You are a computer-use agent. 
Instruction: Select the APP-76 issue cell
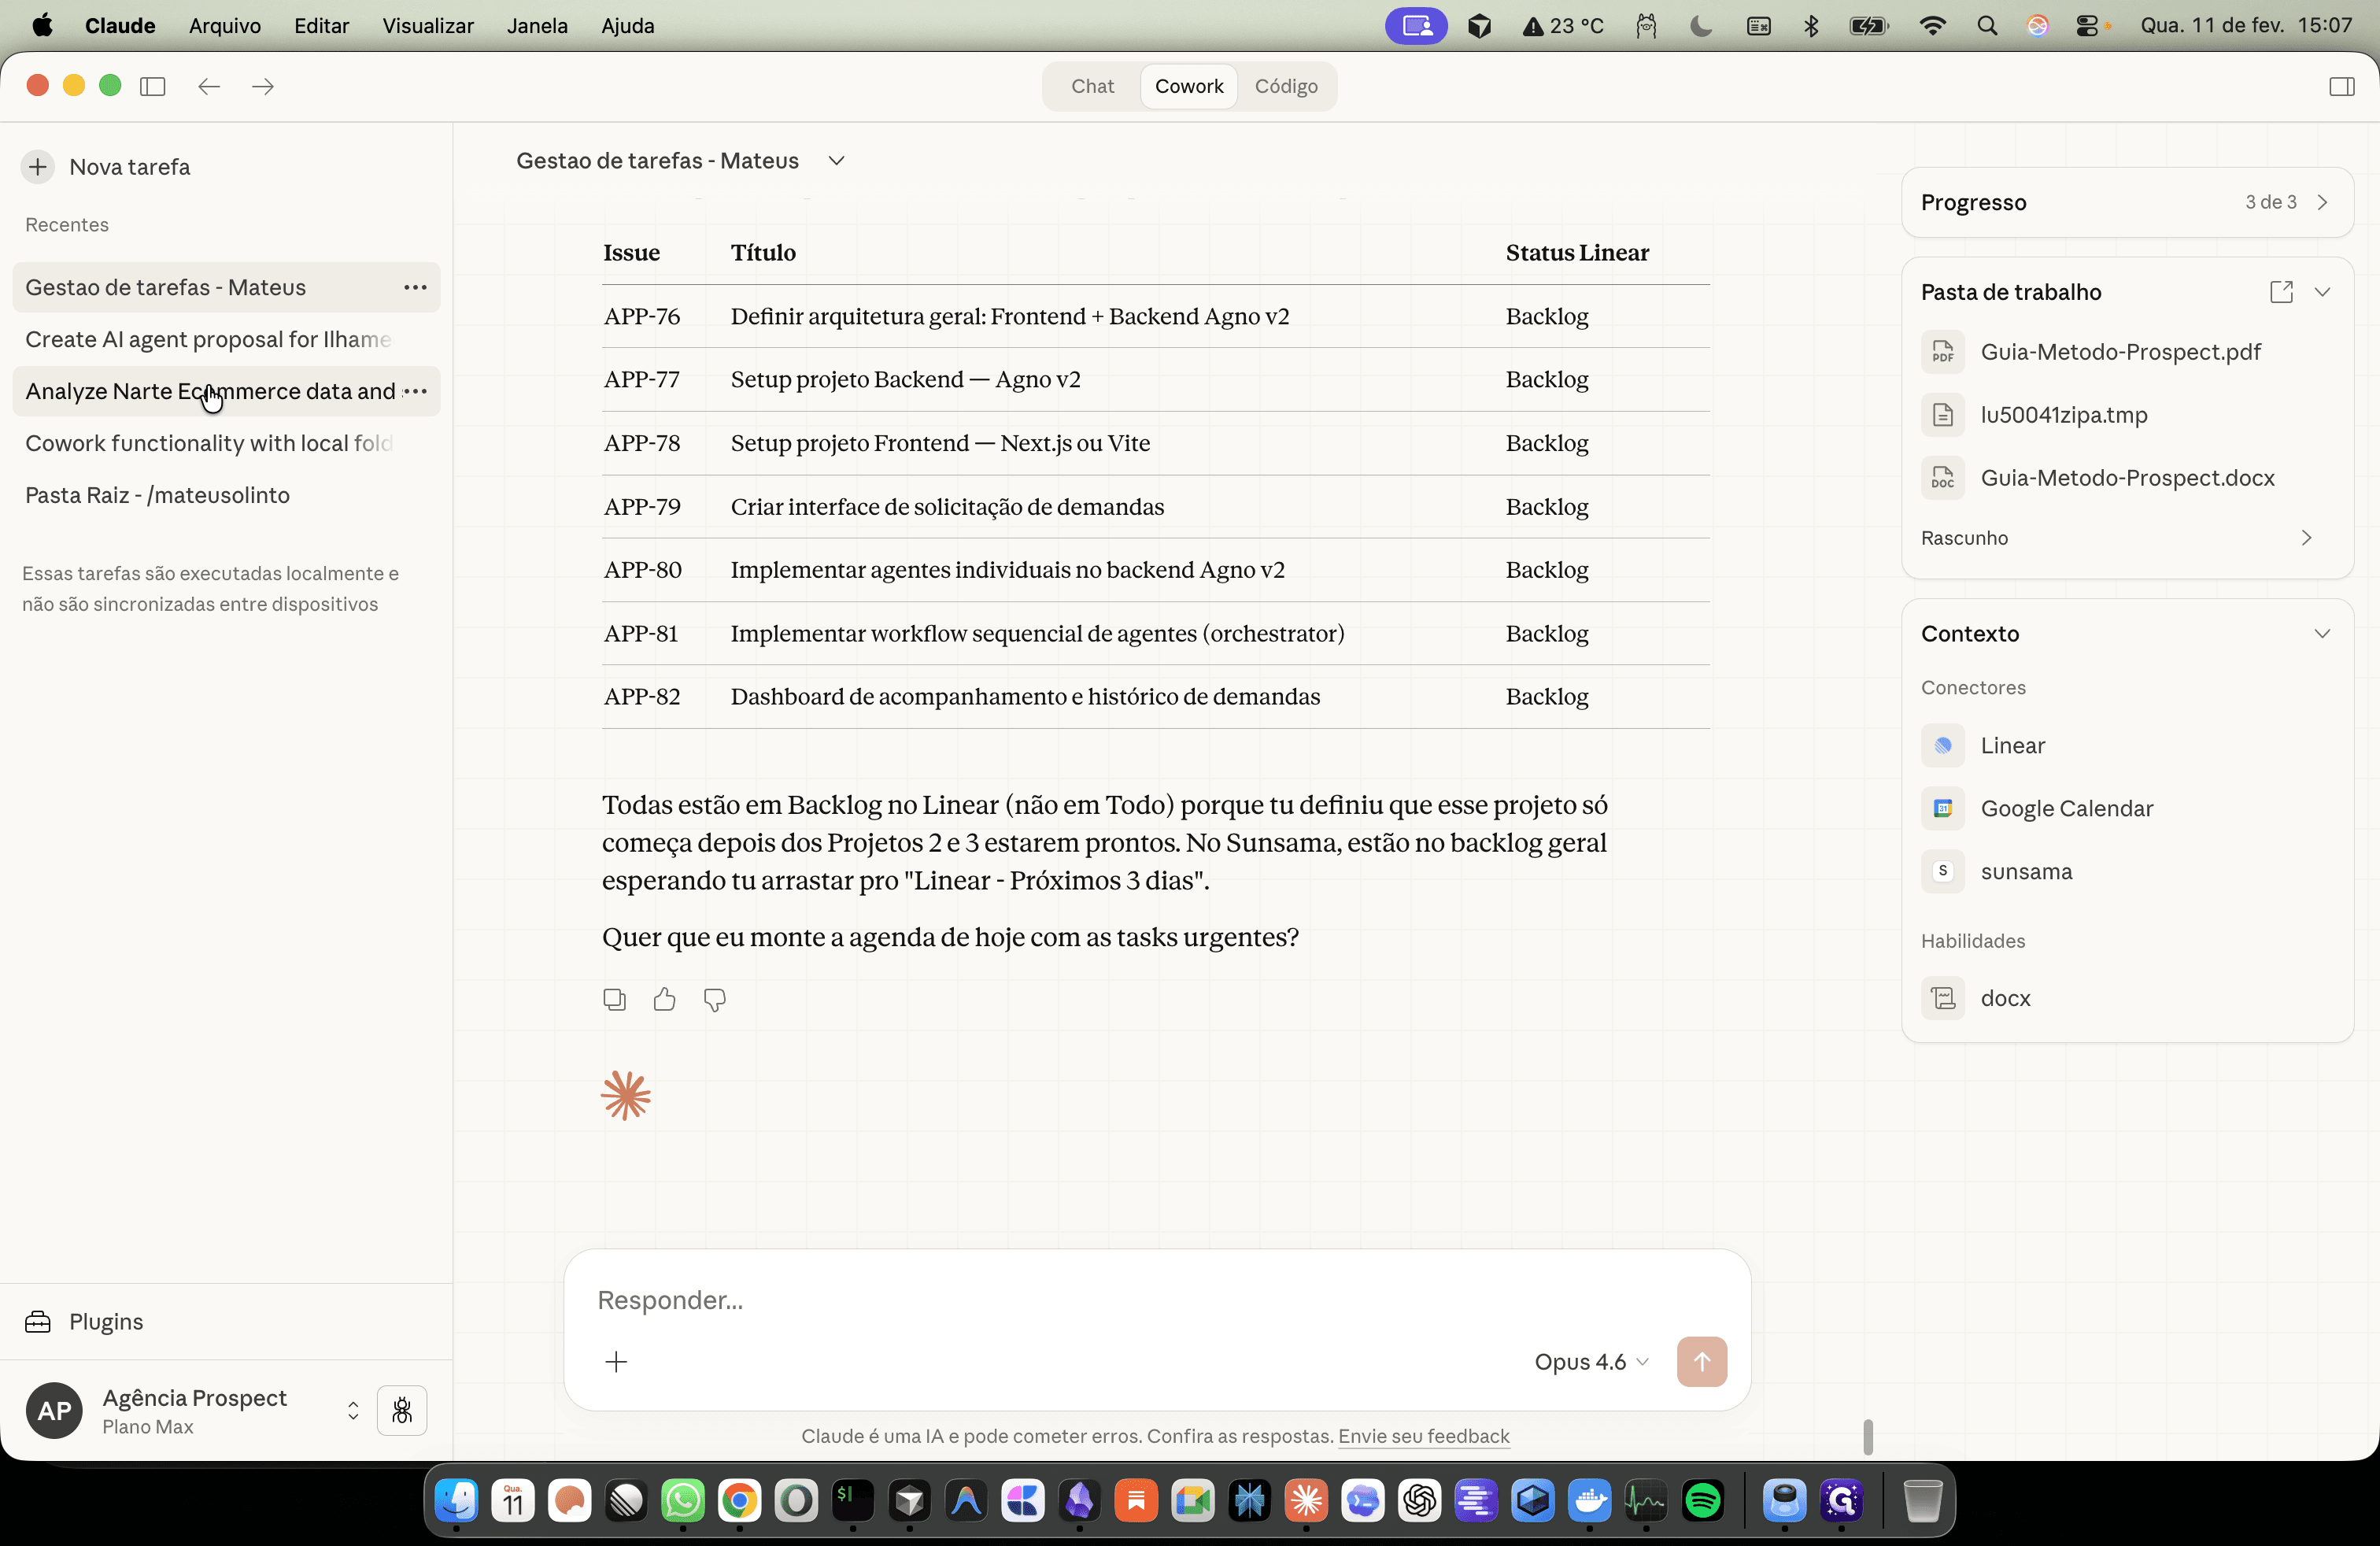(642, 316)
